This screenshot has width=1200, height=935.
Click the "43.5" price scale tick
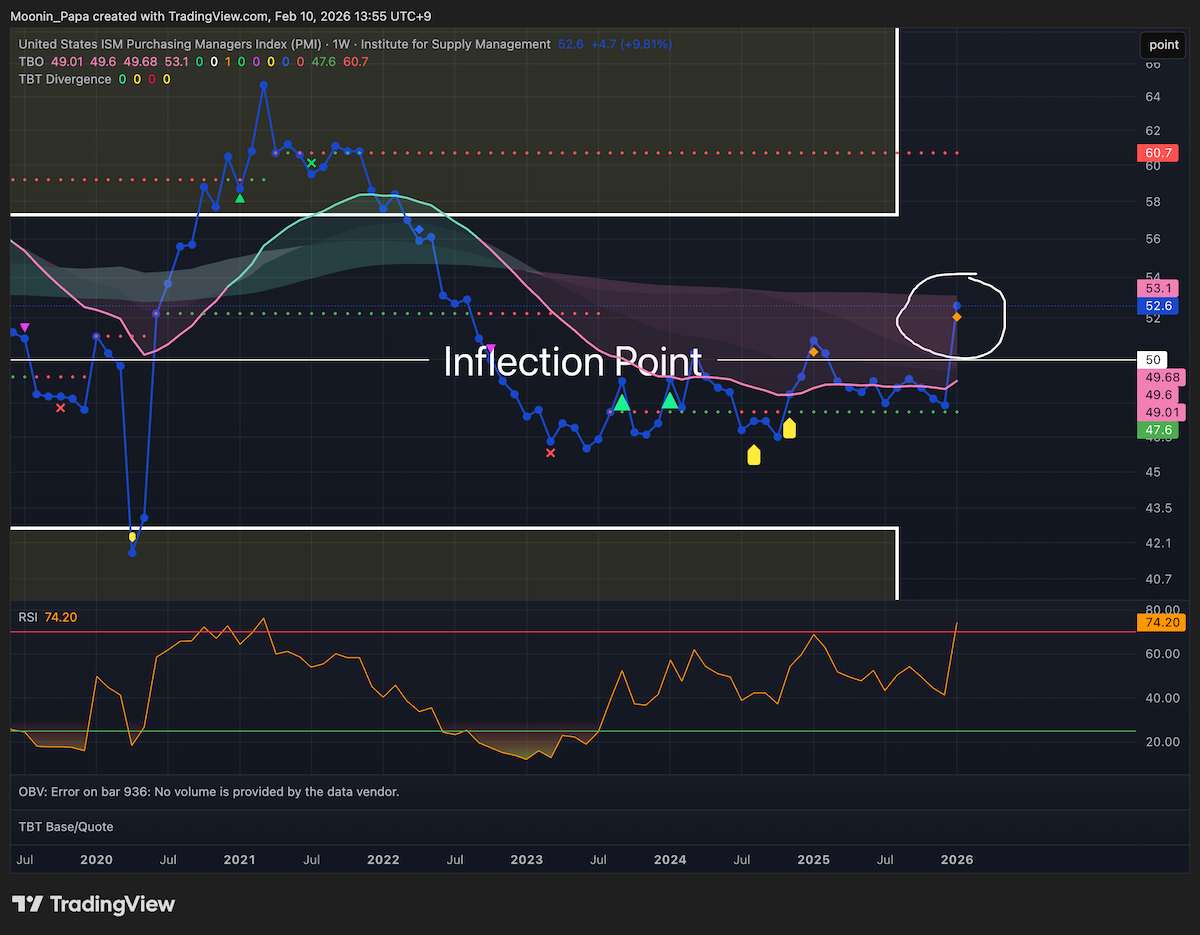pos(1158,508)
